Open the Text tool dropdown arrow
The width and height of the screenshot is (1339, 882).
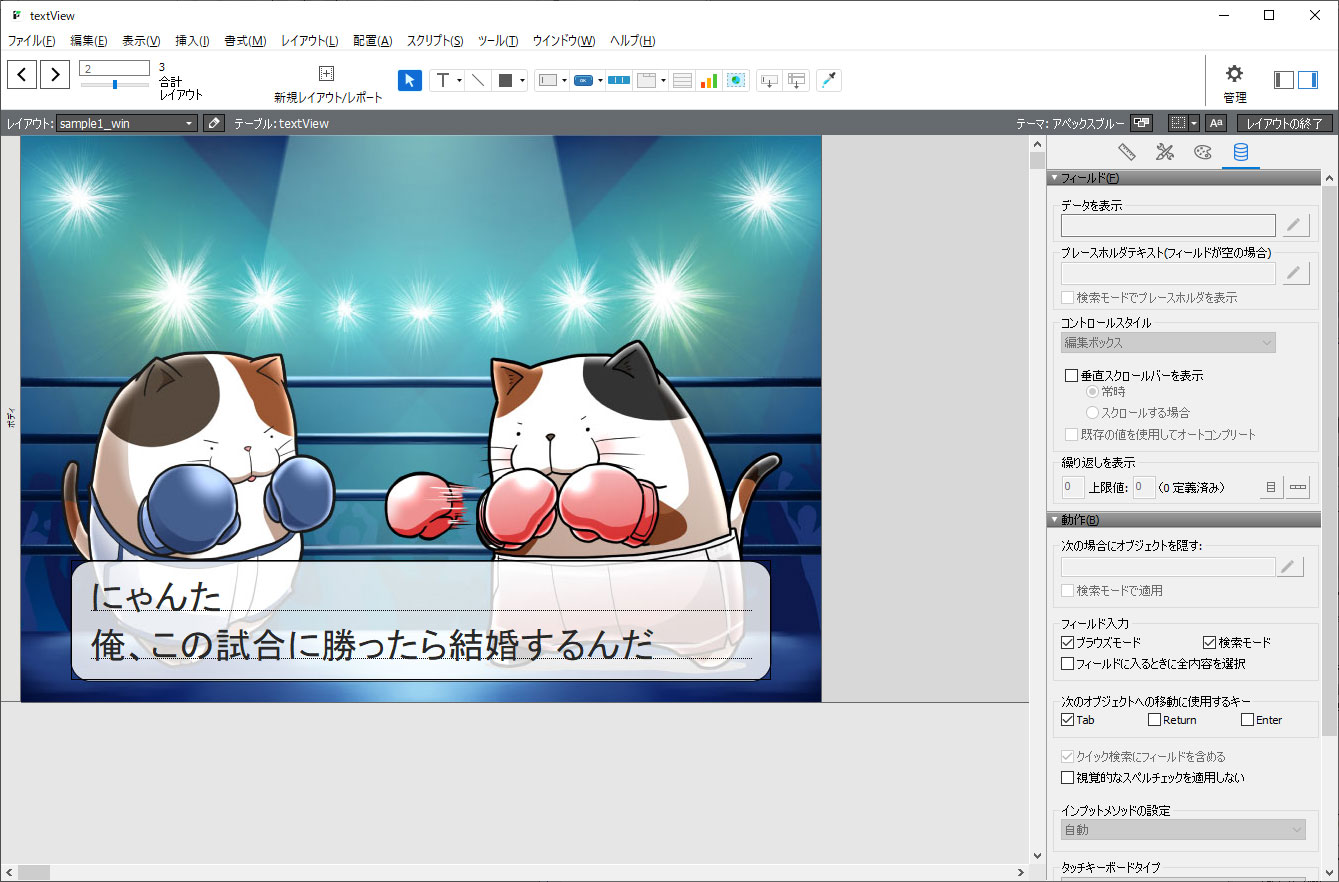[x=459, y=81]
